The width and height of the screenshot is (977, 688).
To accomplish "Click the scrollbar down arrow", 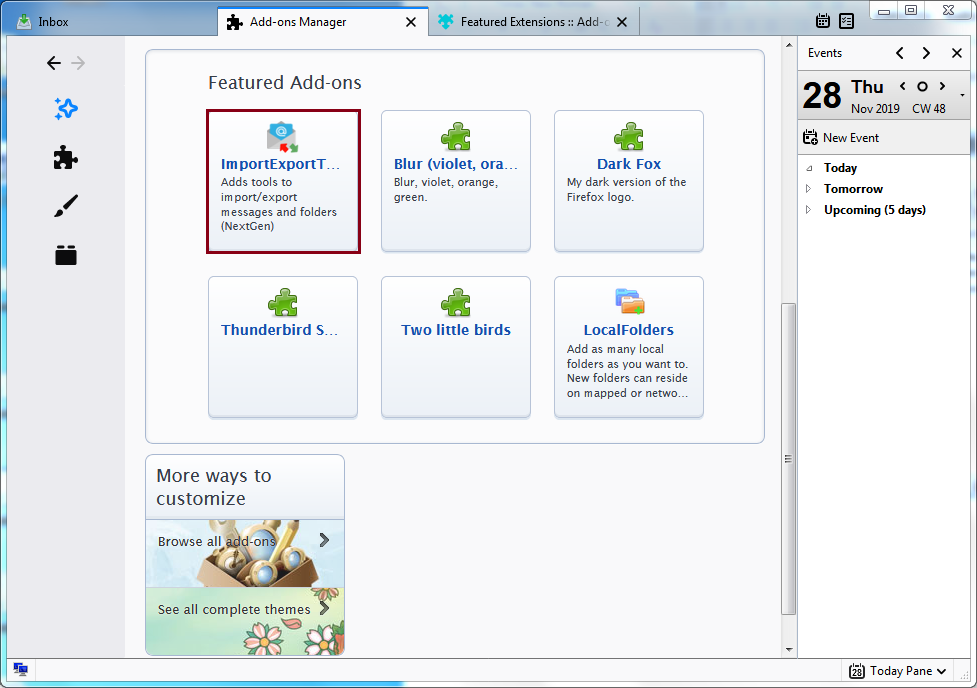I will tap(789, 649).
